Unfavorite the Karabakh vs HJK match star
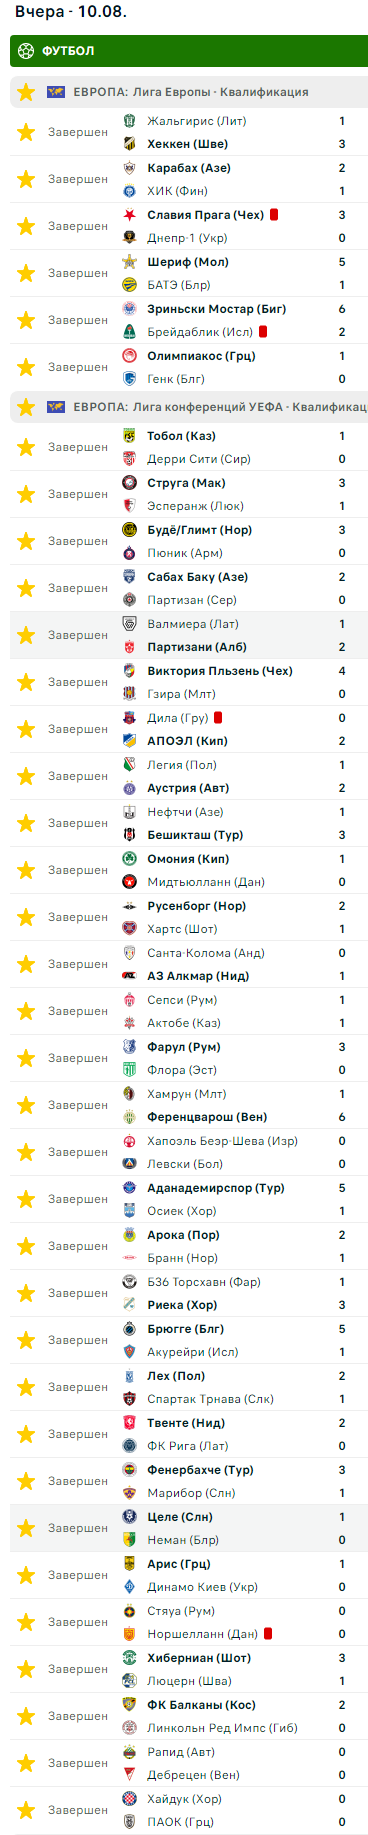368x1835 pixels. pyautogui.click(x=26, y=179)
